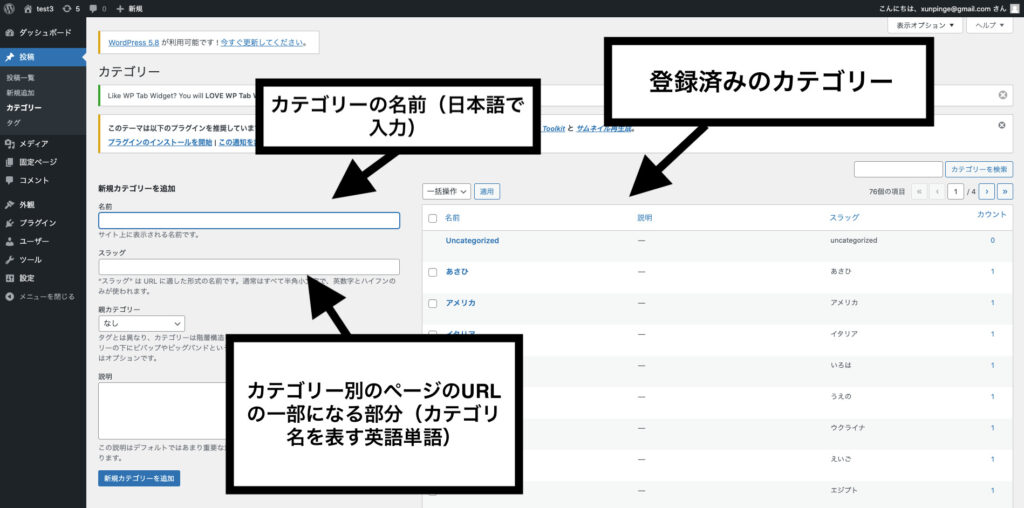1024x508 pixels.
Task: Open タグ in the sidebar submenu
Action: (13, 123)
